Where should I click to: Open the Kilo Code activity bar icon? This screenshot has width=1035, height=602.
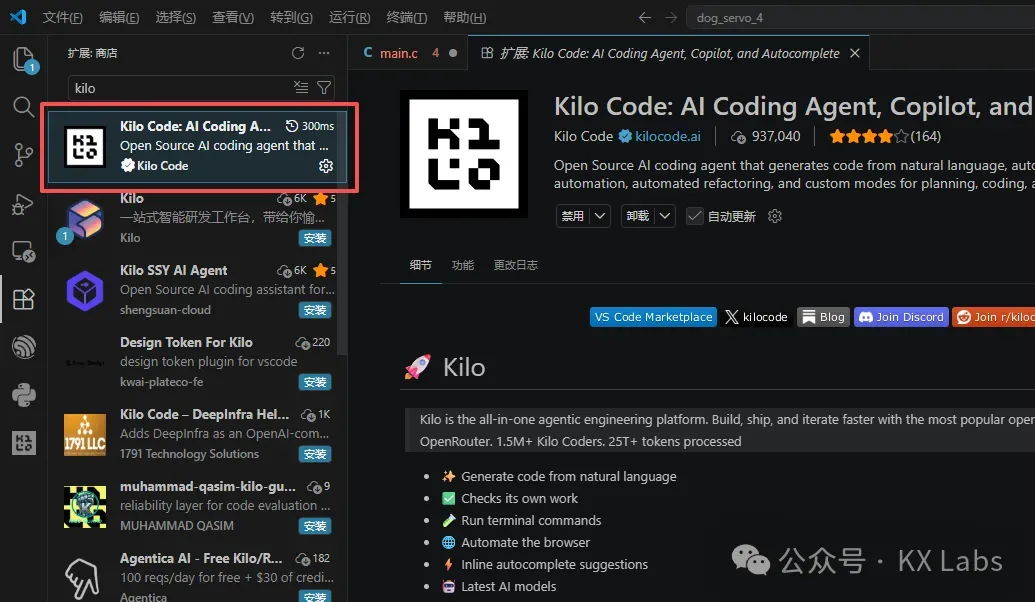point(23,442)
